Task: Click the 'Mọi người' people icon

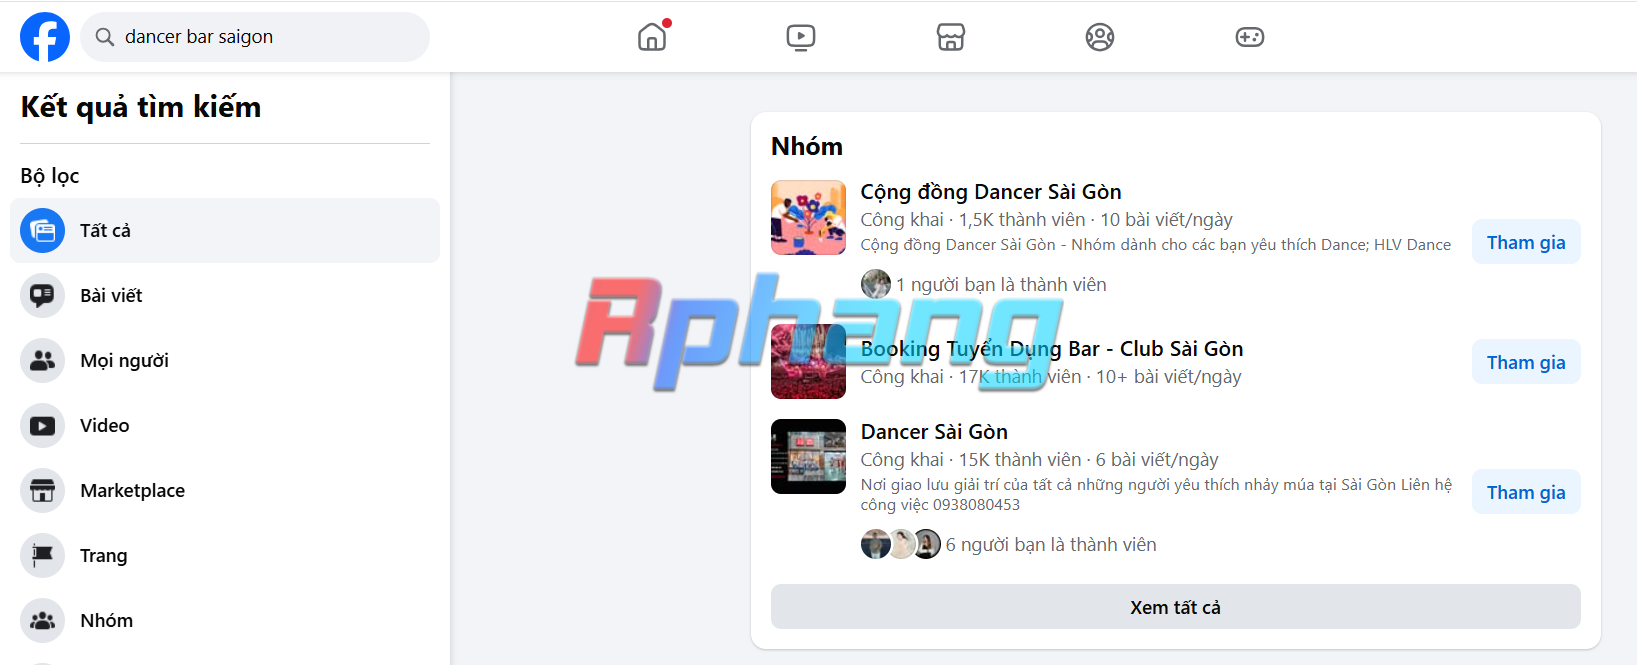Action: (x=42, y=361)
